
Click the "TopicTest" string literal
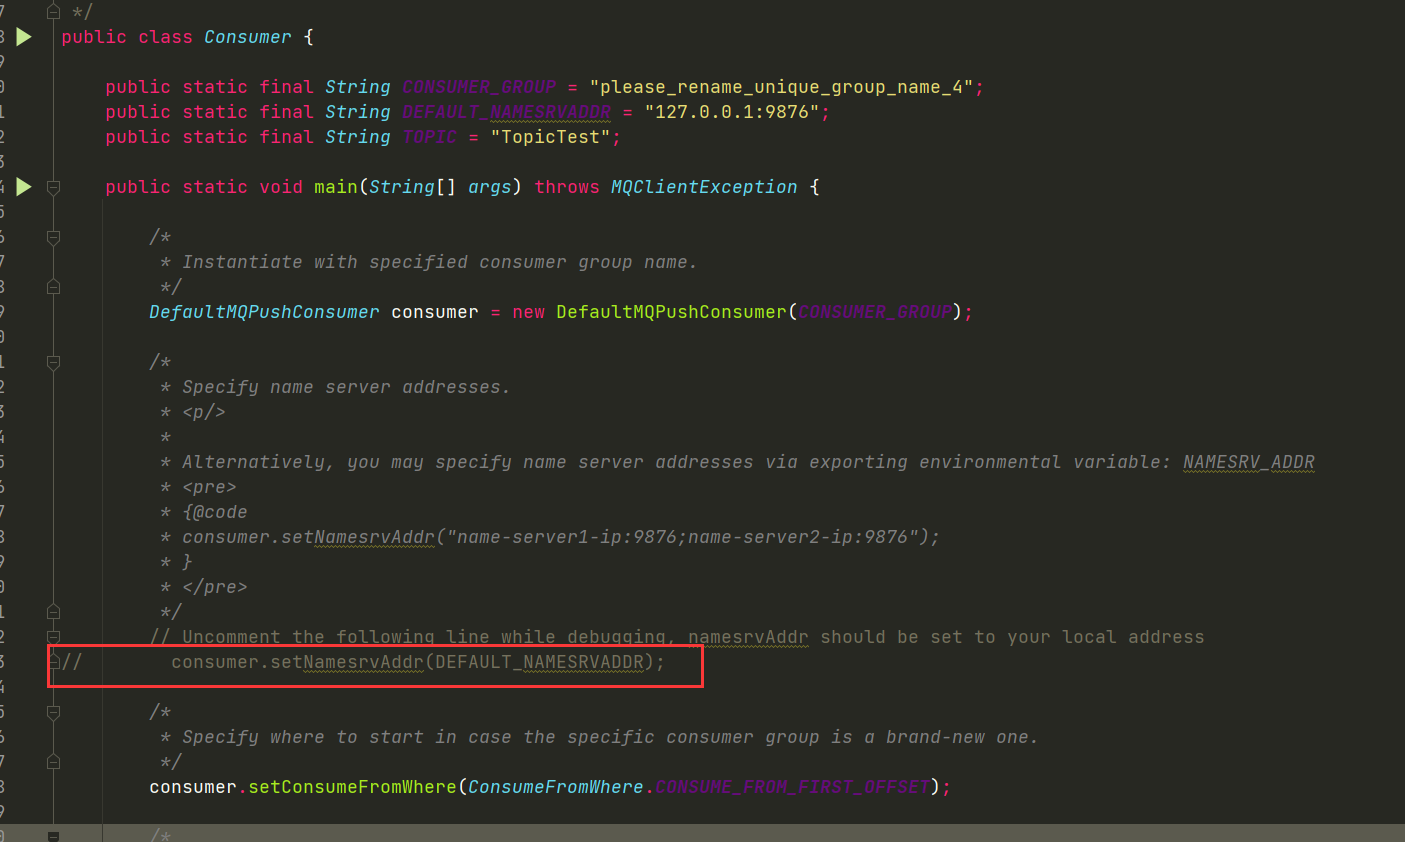(551, 137)
